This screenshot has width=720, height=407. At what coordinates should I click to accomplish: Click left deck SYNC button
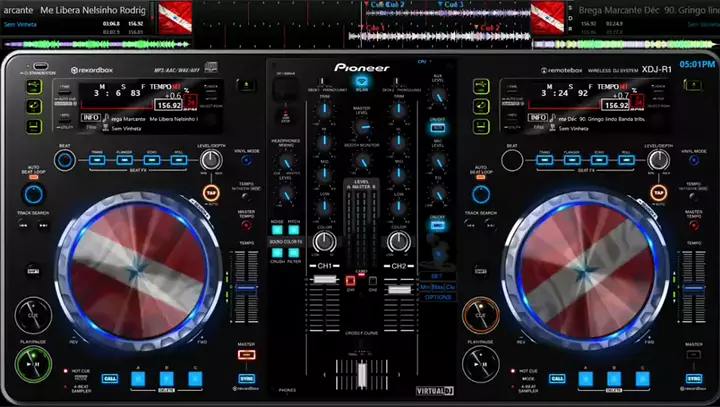(247, 379)
